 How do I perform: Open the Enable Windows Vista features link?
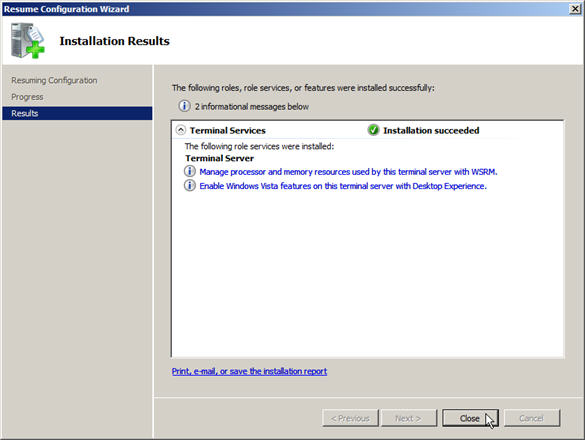click(343, 186)
